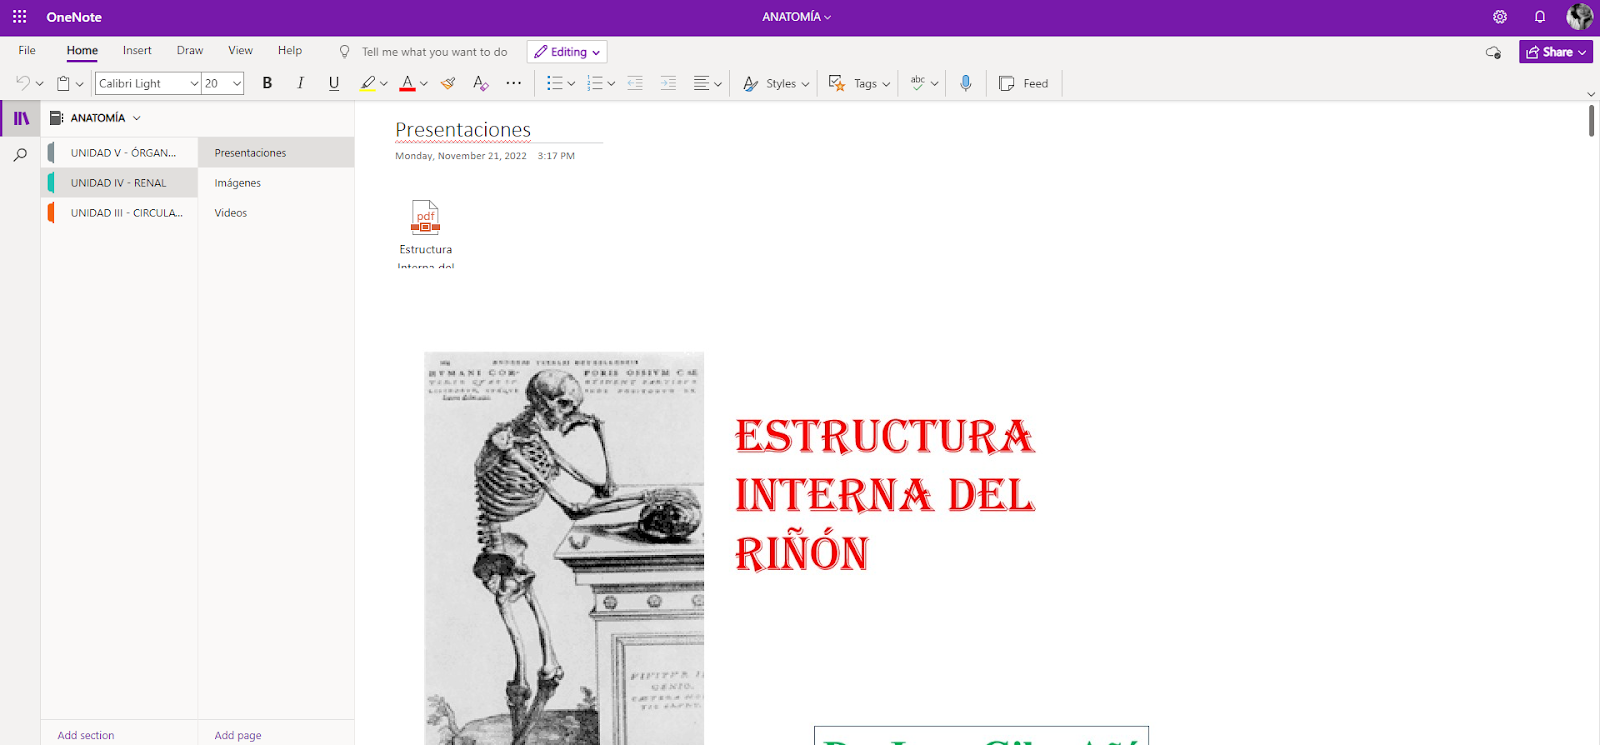This screenshot has width=1600, height=745.
Task: Toggle the notebook navigation pane icon
Action: click(x=21, y=118)
